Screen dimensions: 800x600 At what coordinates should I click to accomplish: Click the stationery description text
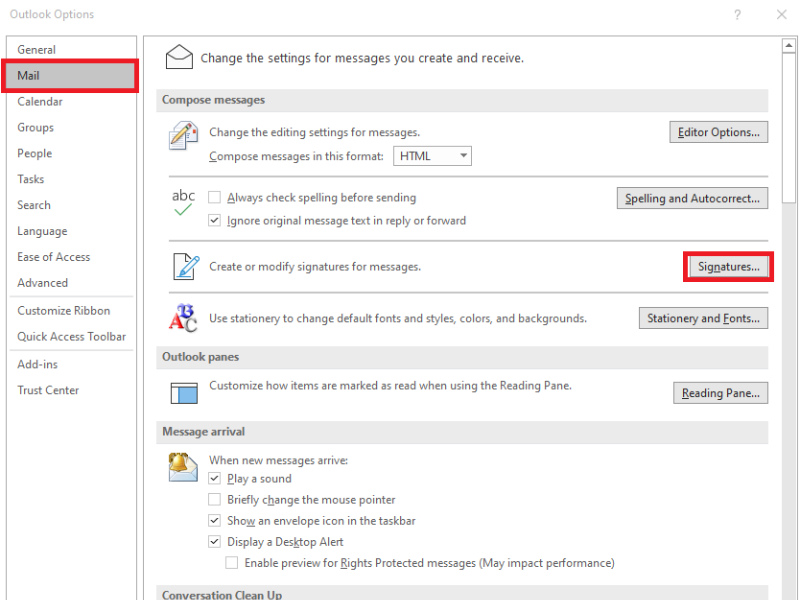(398, 318)
